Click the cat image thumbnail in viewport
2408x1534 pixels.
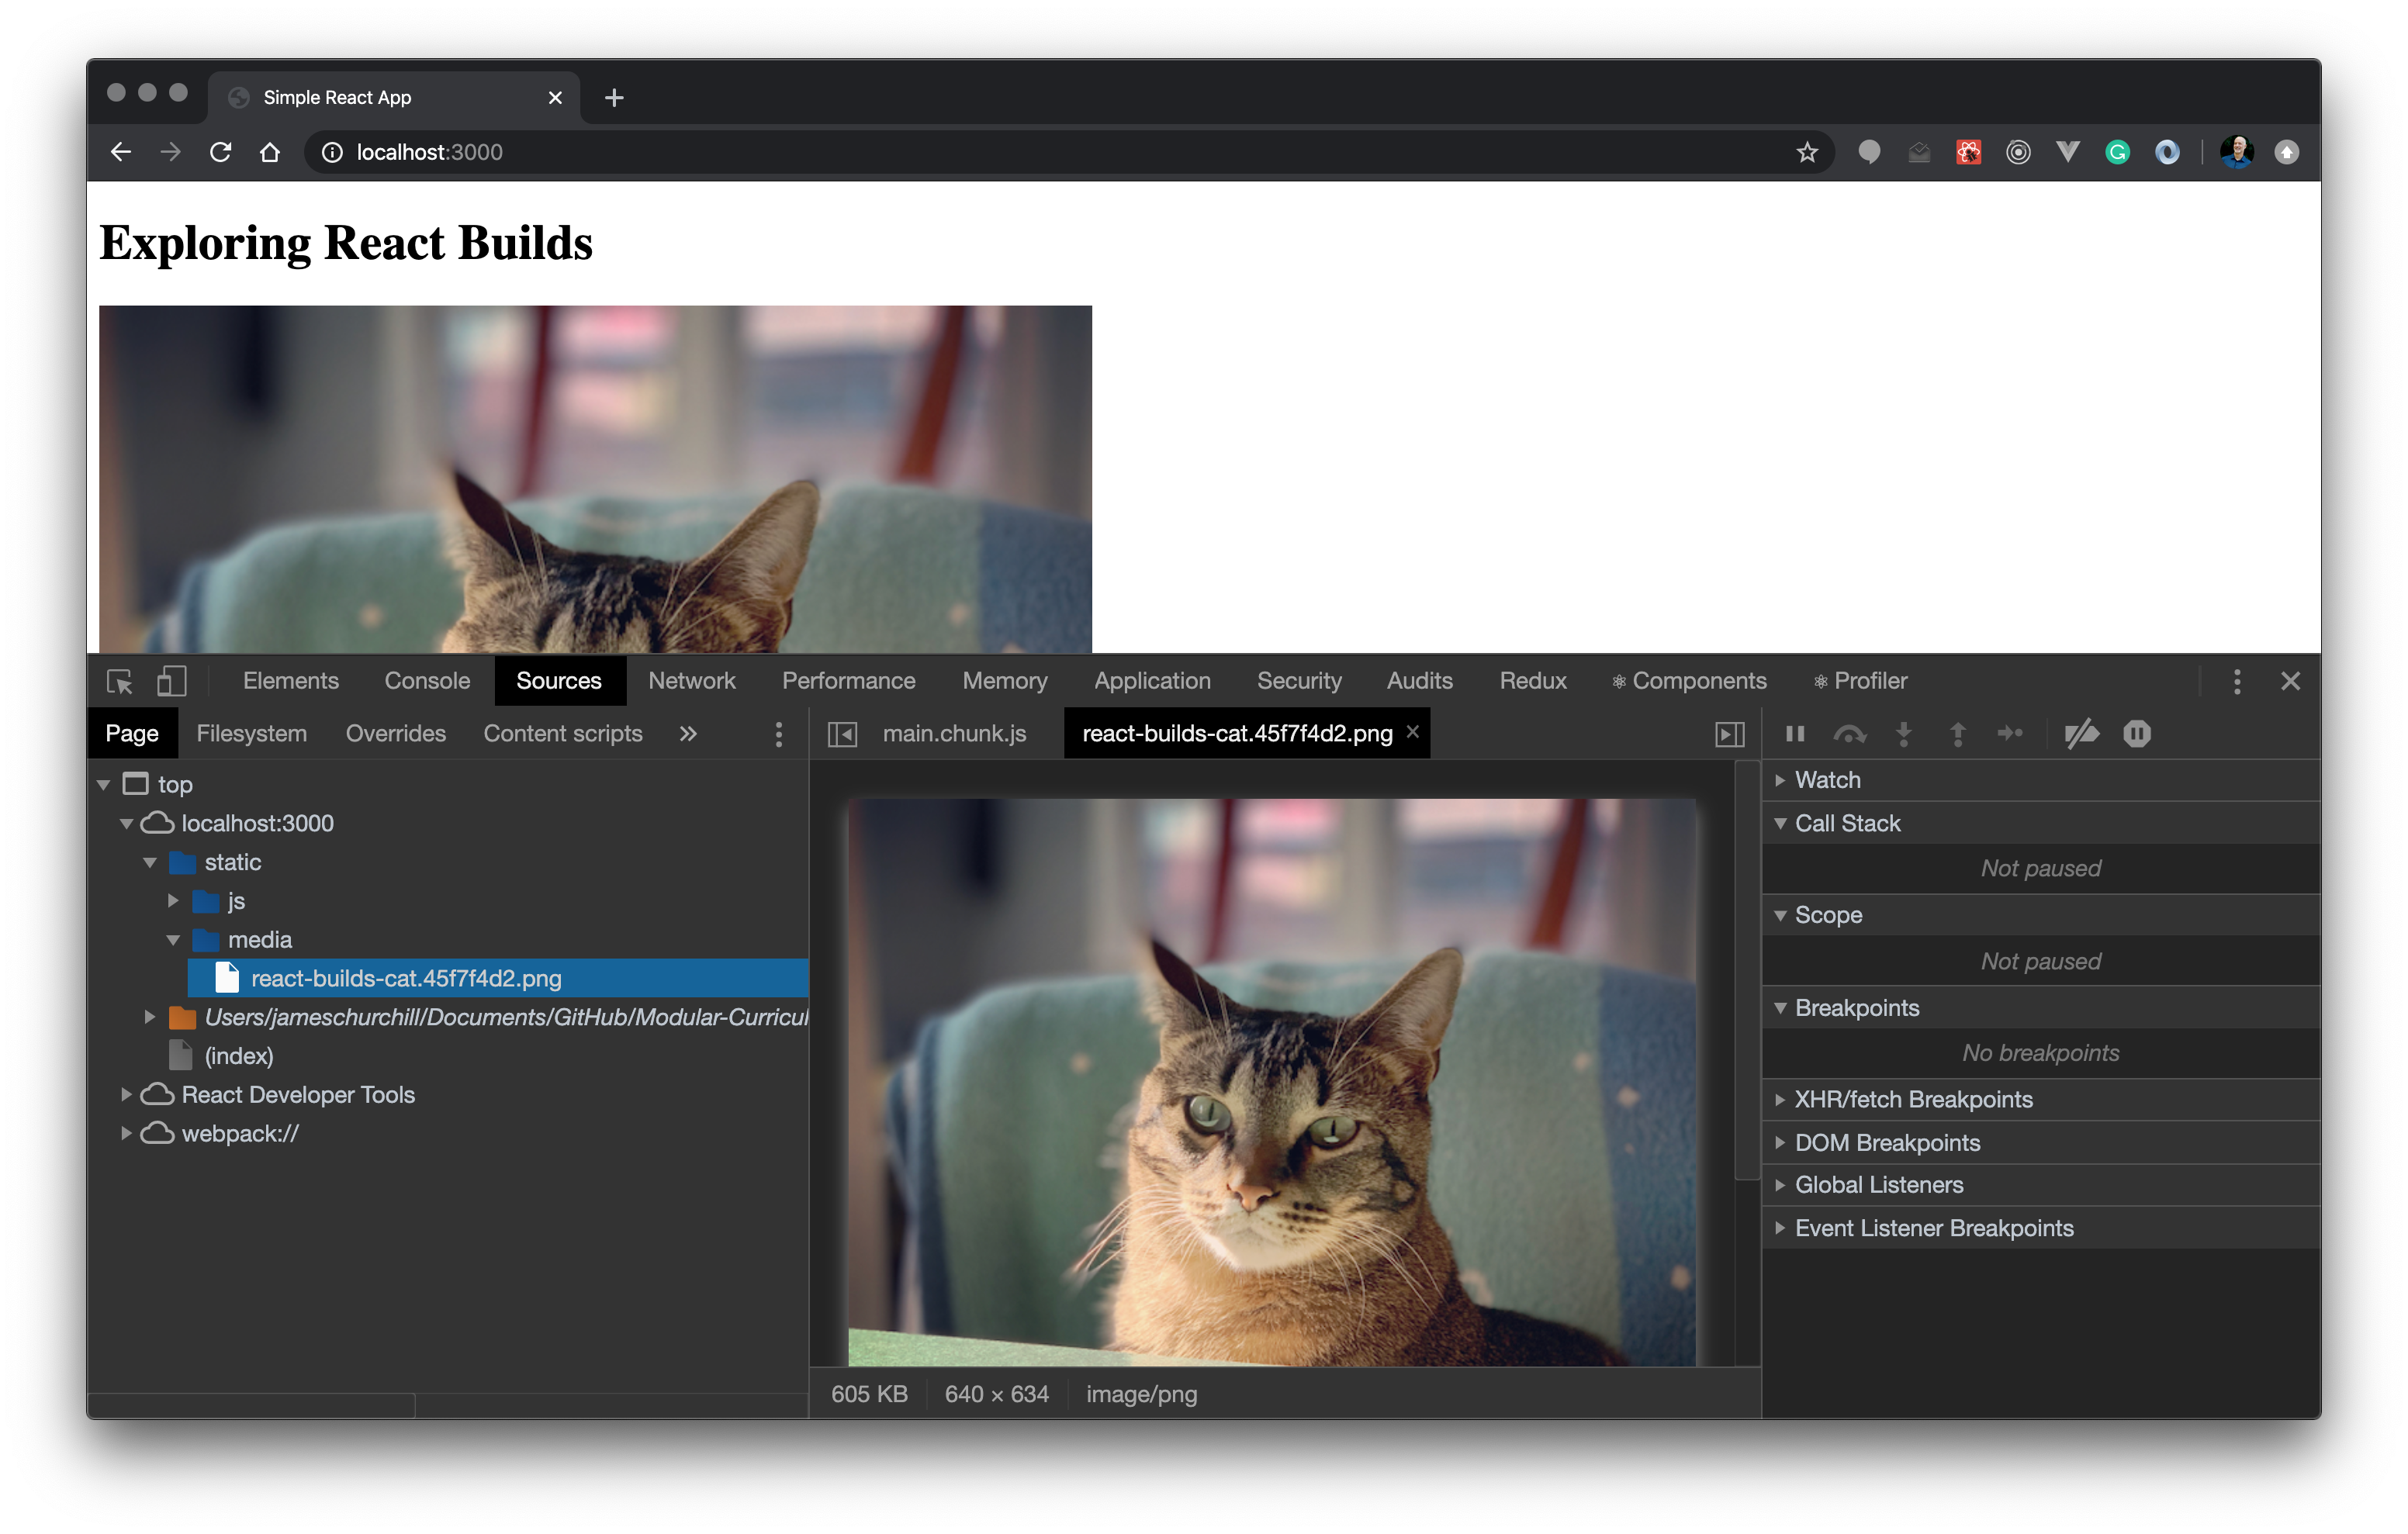tap(595, 478)
